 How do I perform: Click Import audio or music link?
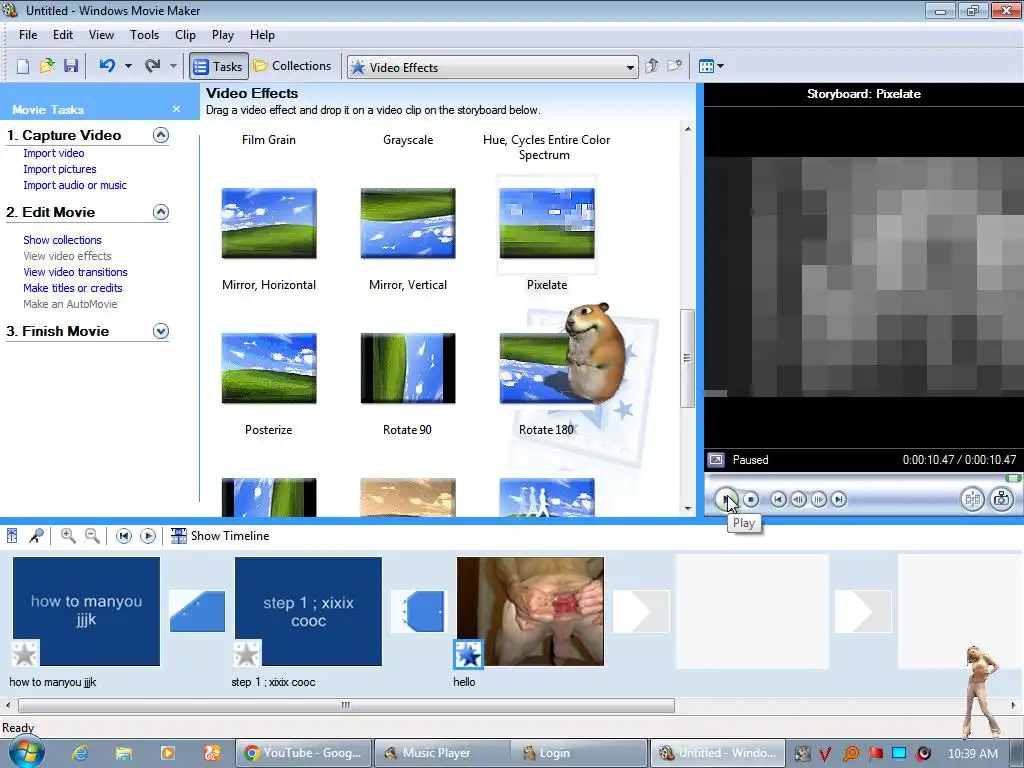[x=75, y=185]
